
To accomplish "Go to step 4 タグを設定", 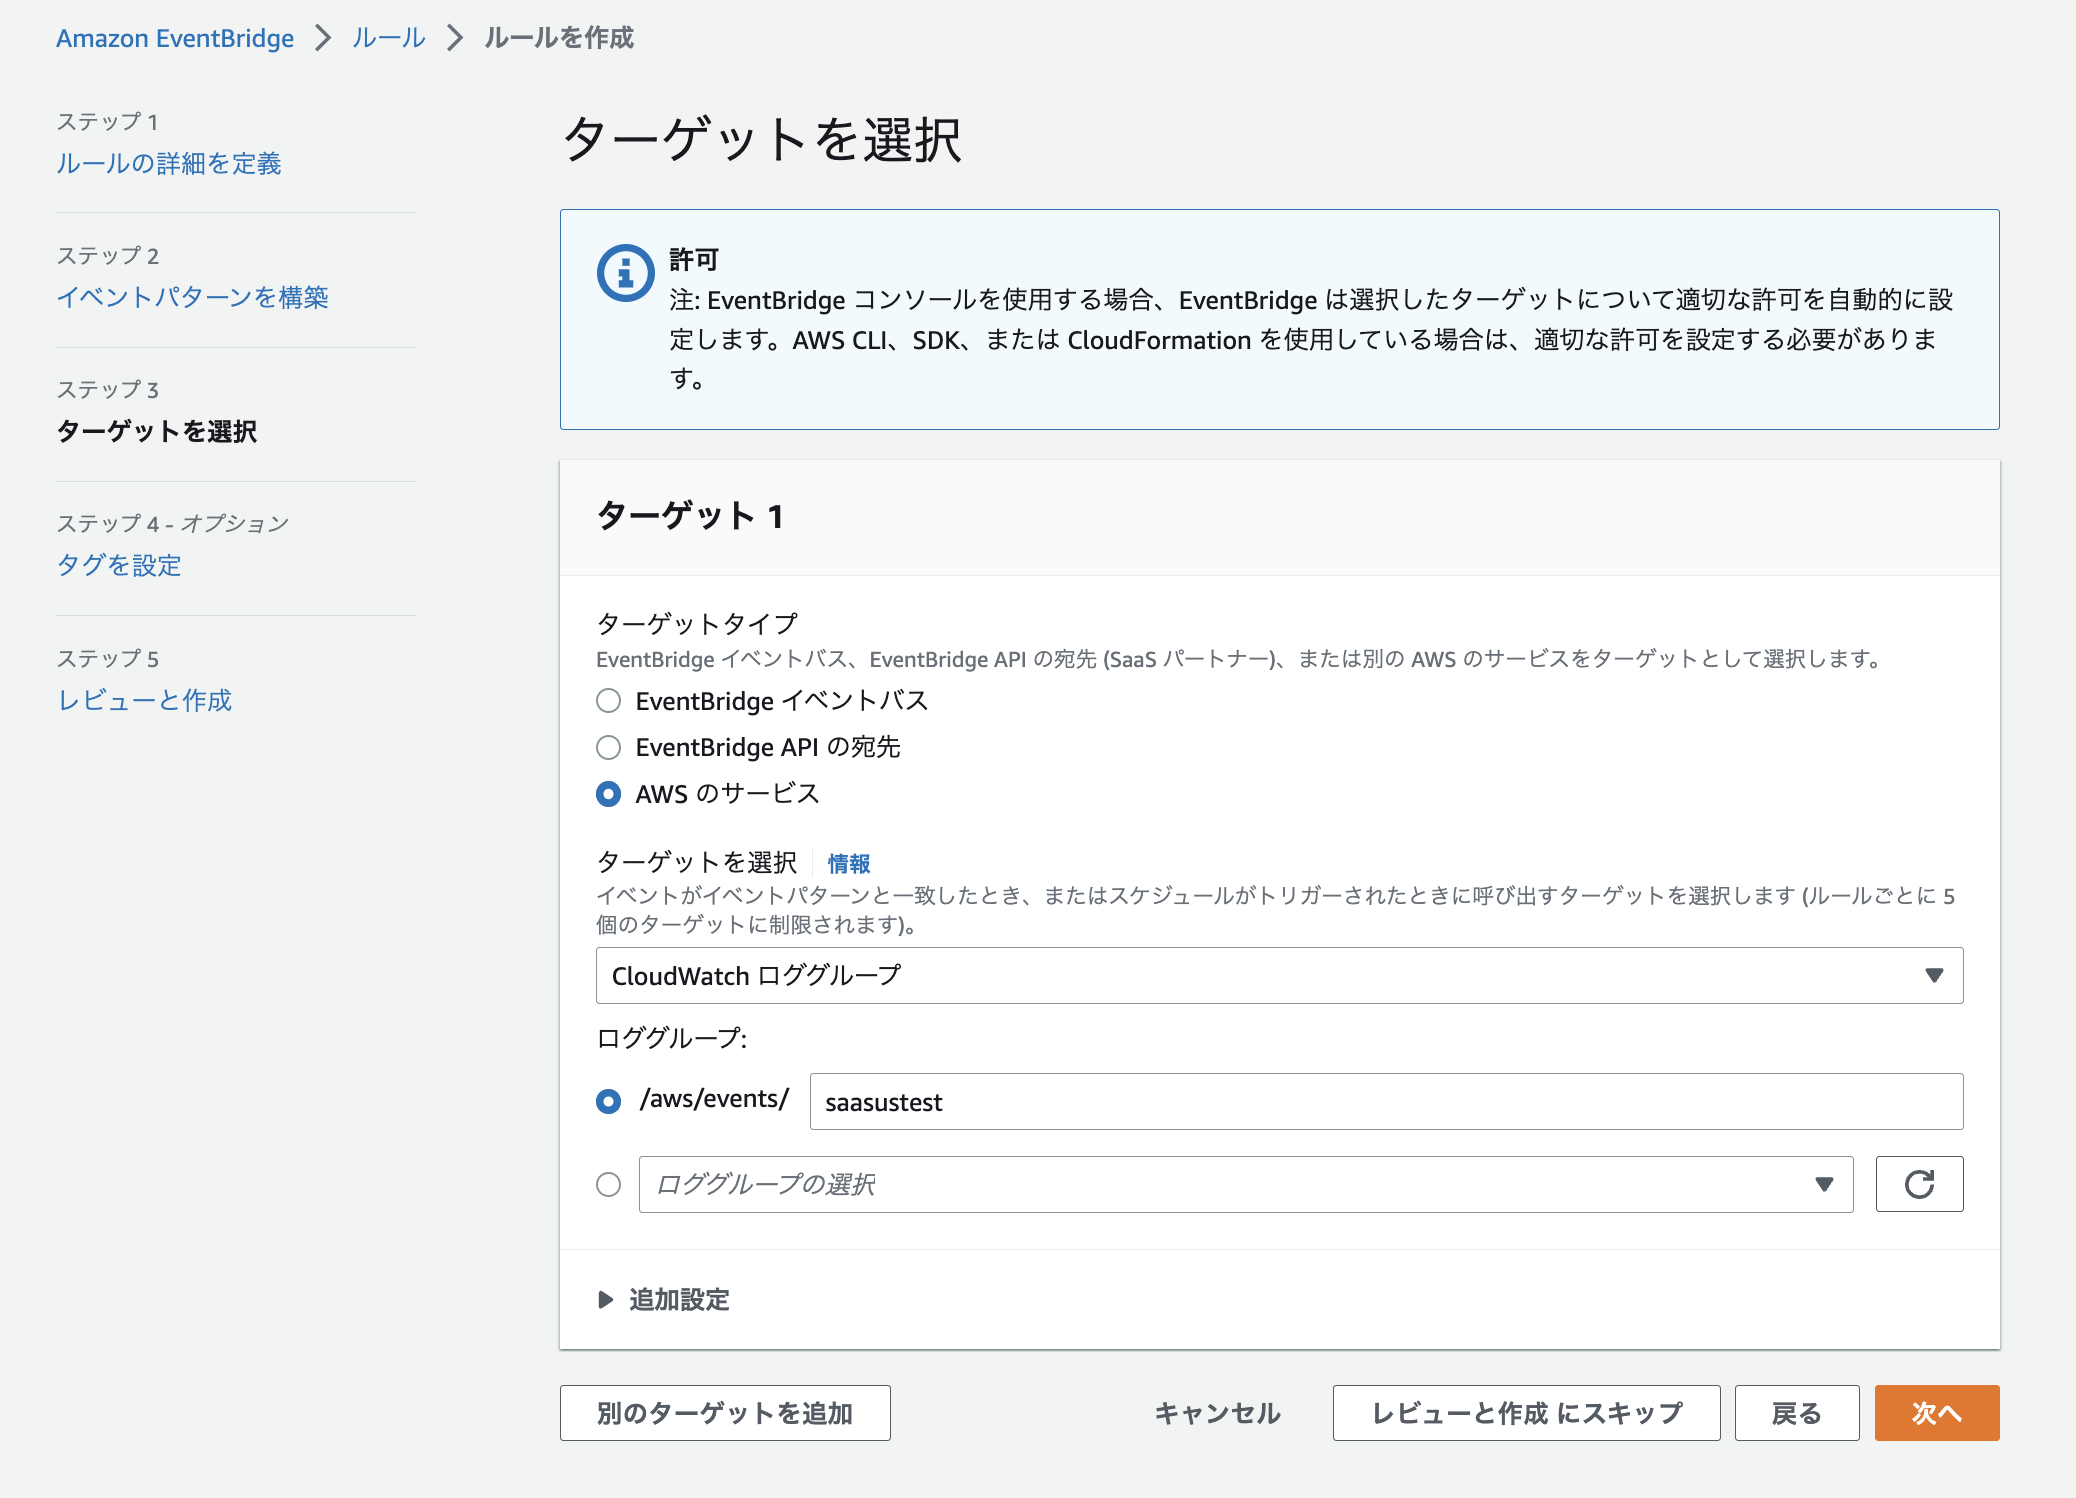I will (119, 565).
